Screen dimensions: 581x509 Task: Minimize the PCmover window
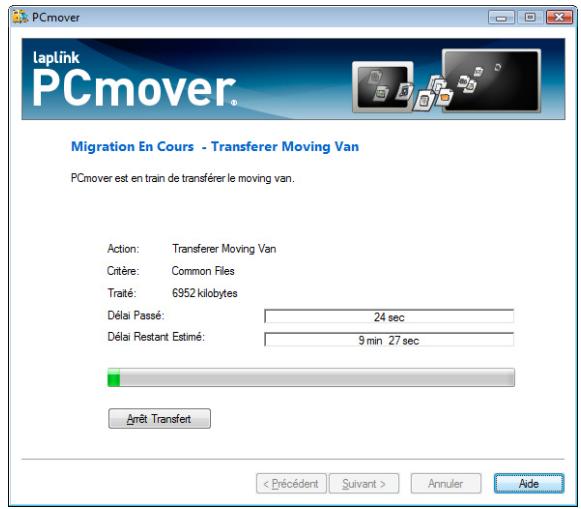(501, 17)
